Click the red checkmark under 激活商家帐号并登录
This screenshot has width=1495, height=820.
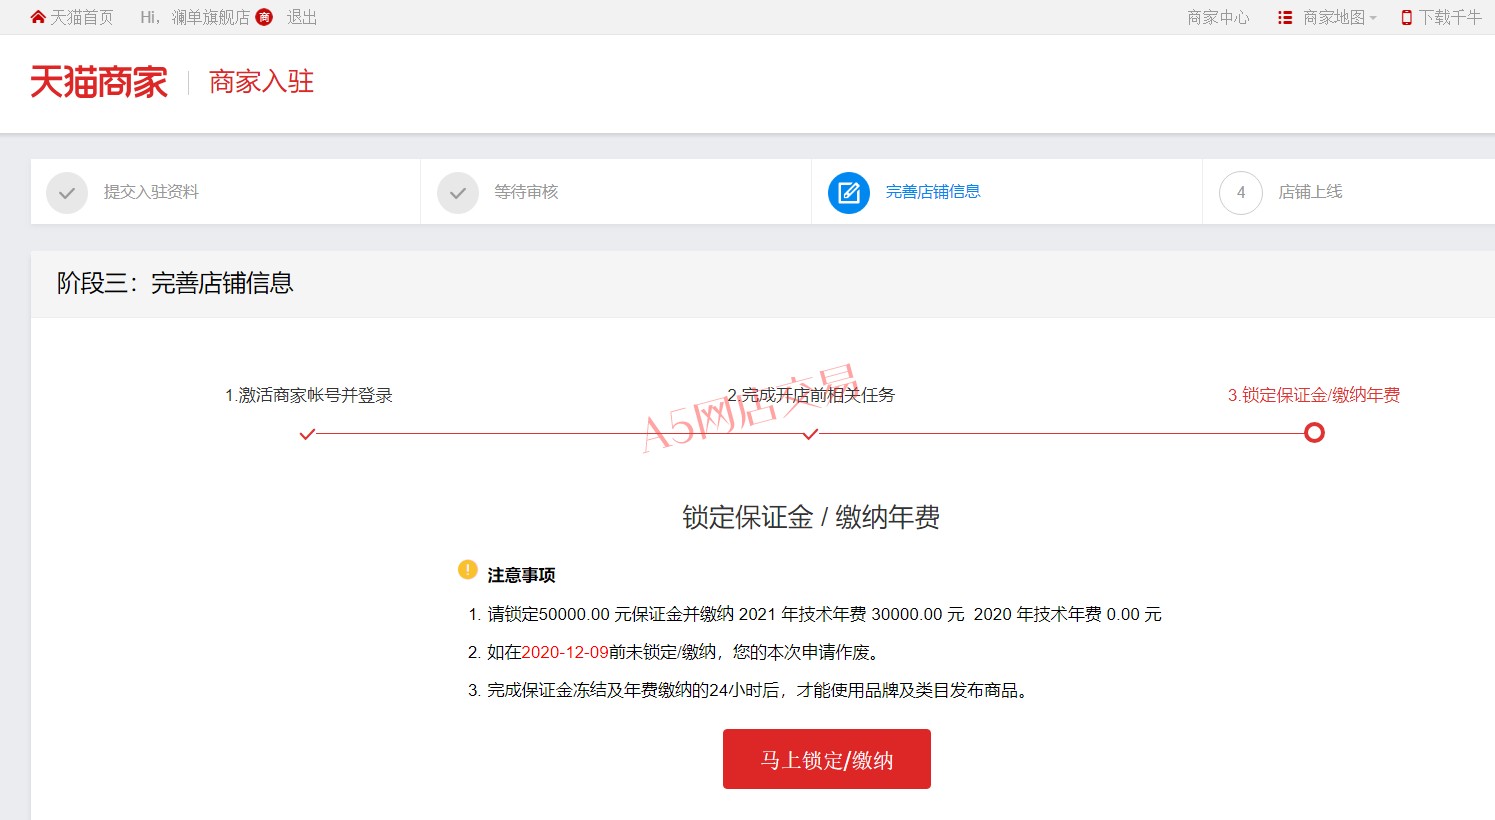[307, 434]
